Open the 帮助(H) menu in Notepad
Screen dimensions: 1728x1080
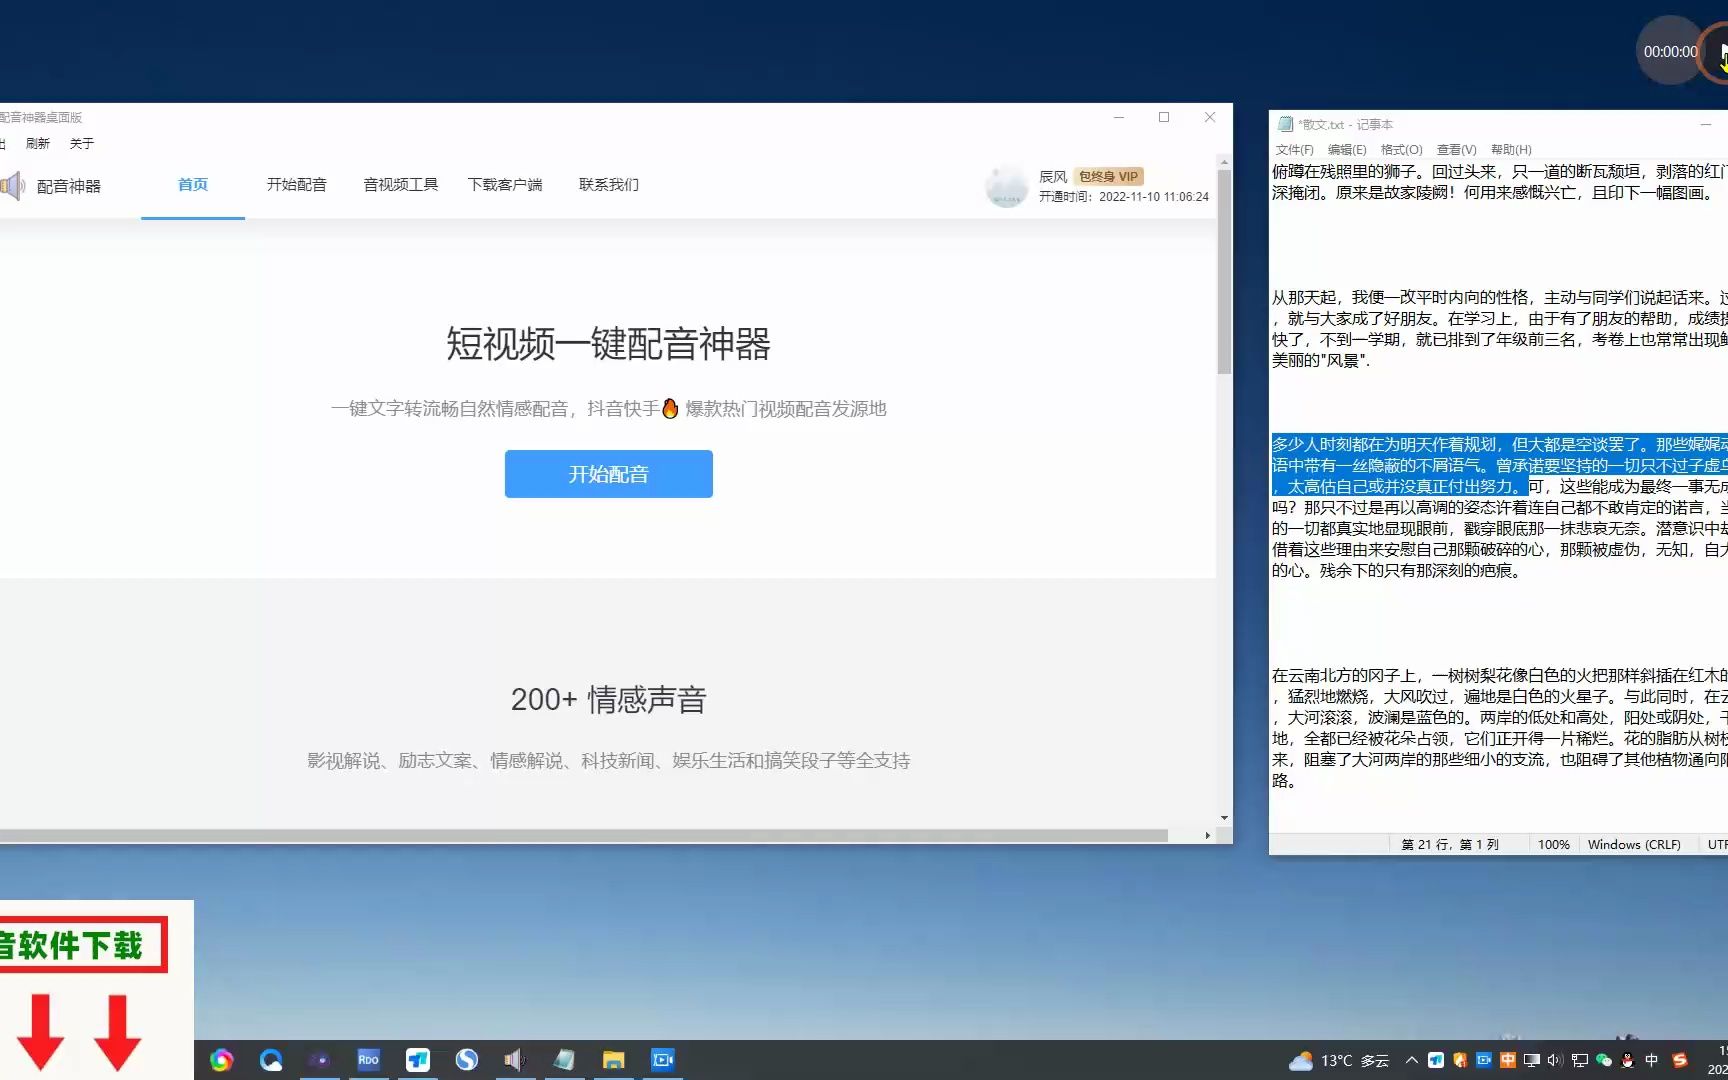pos(1510,150)
